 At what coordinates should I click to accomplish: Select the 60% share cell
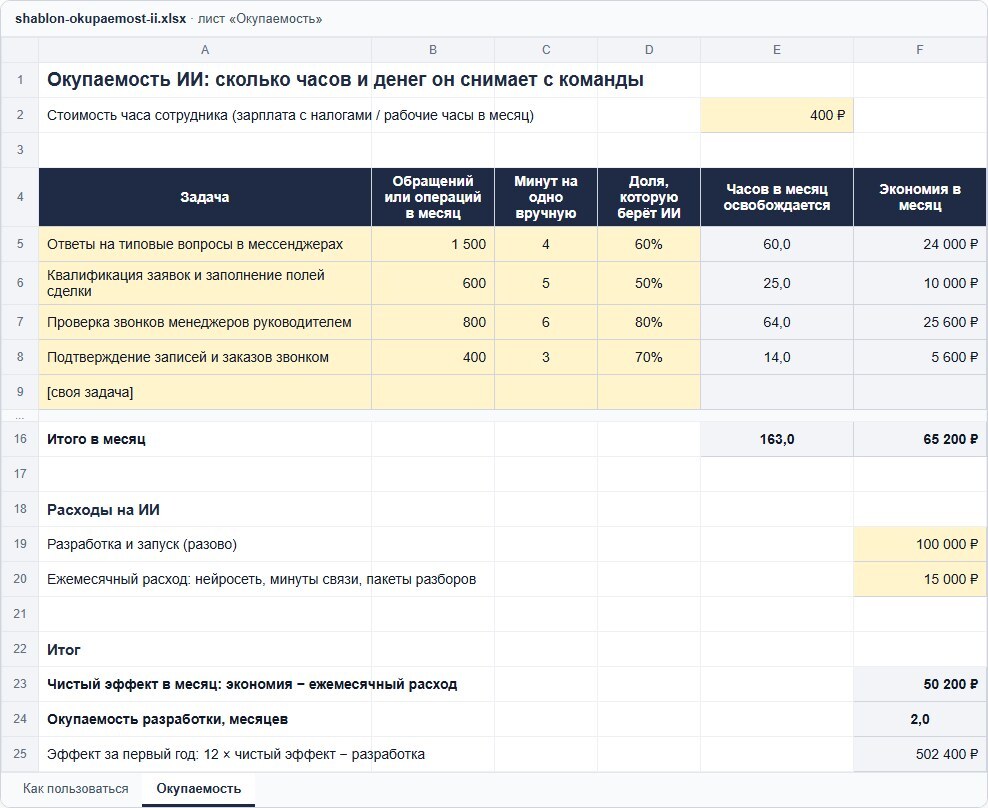tap(649, 244)
